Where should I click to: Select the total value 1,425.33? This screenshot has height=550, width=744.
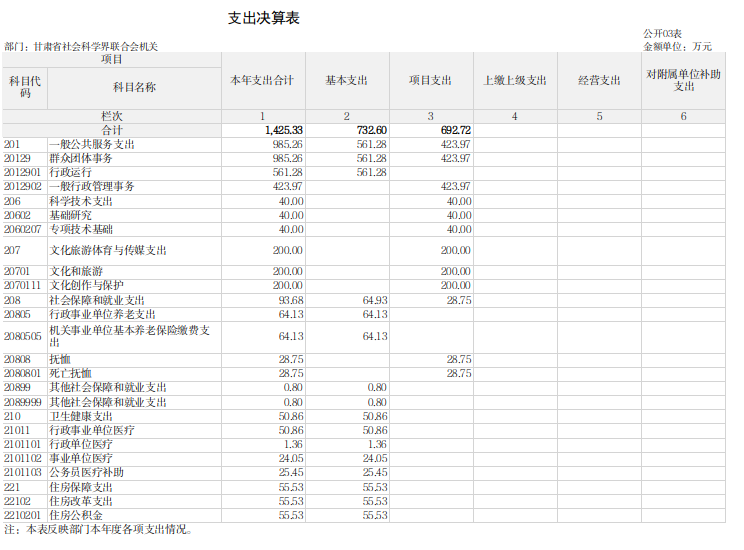[x=284, y=130]
